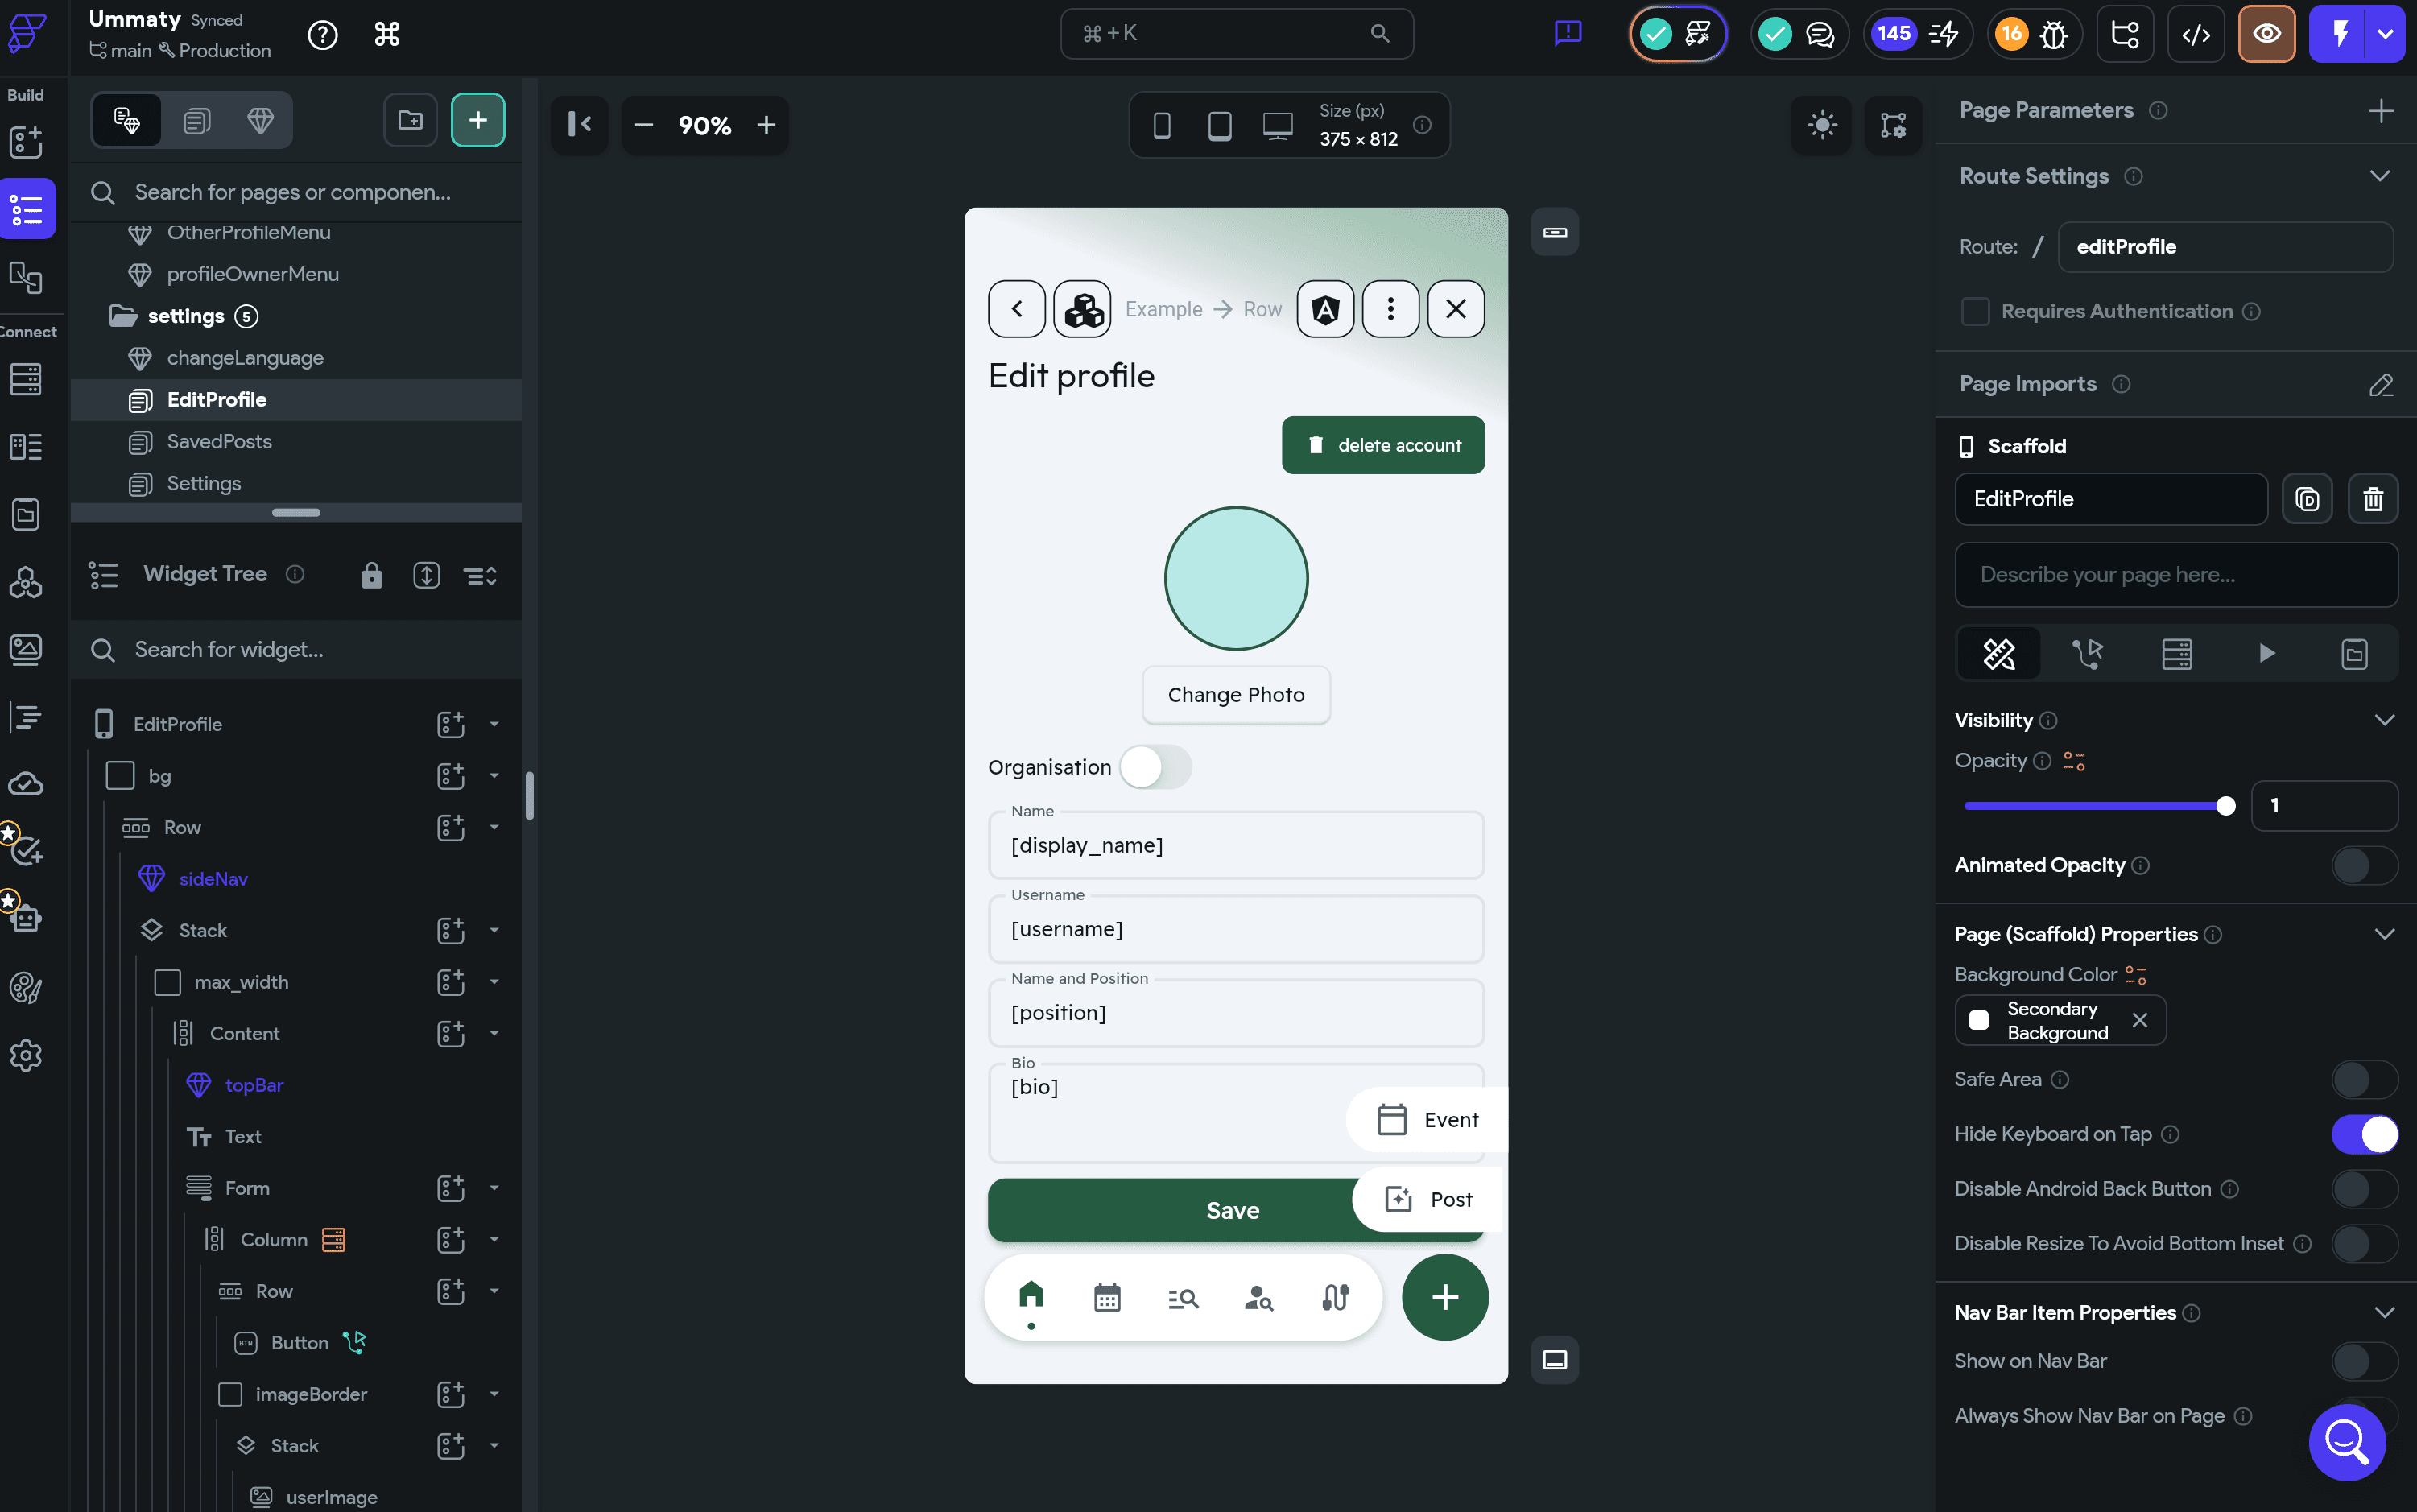Open the branching and version control icon
Screen dimensions: 2417x1512
pos(2125,33)
